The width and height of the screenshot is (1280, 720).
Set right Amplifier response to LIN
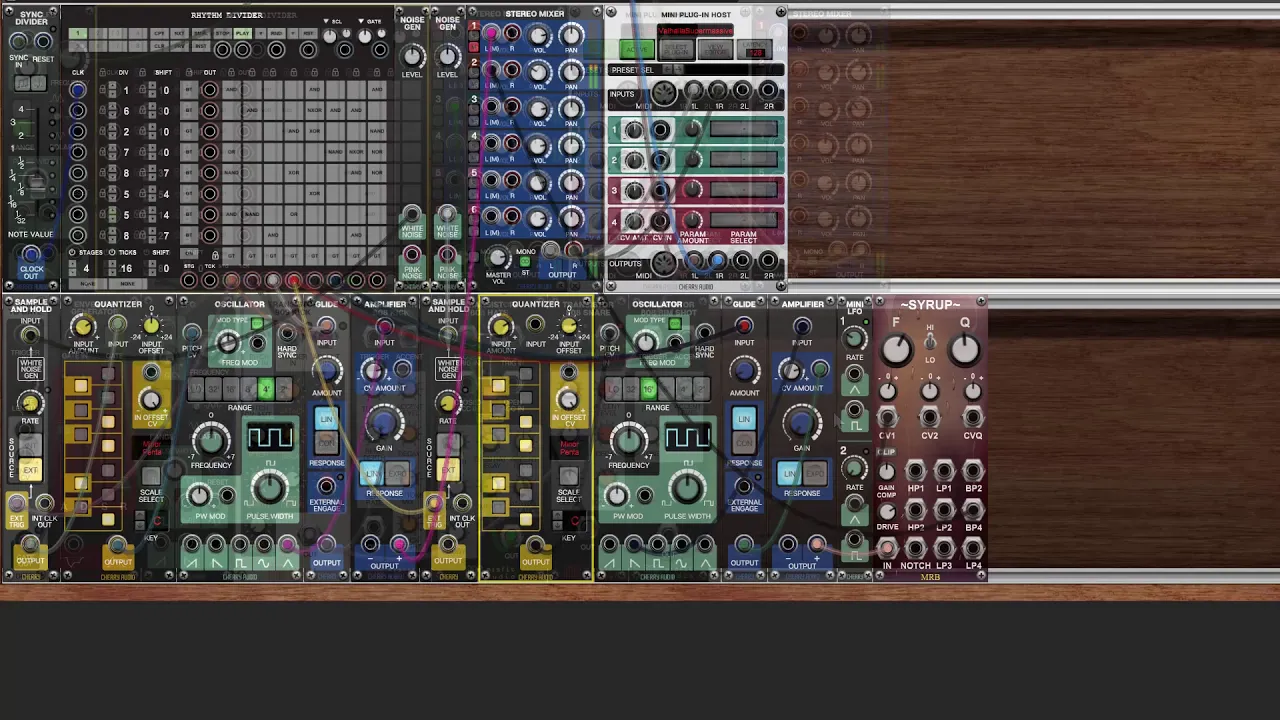pyautogui.click(x=791, y=473)
